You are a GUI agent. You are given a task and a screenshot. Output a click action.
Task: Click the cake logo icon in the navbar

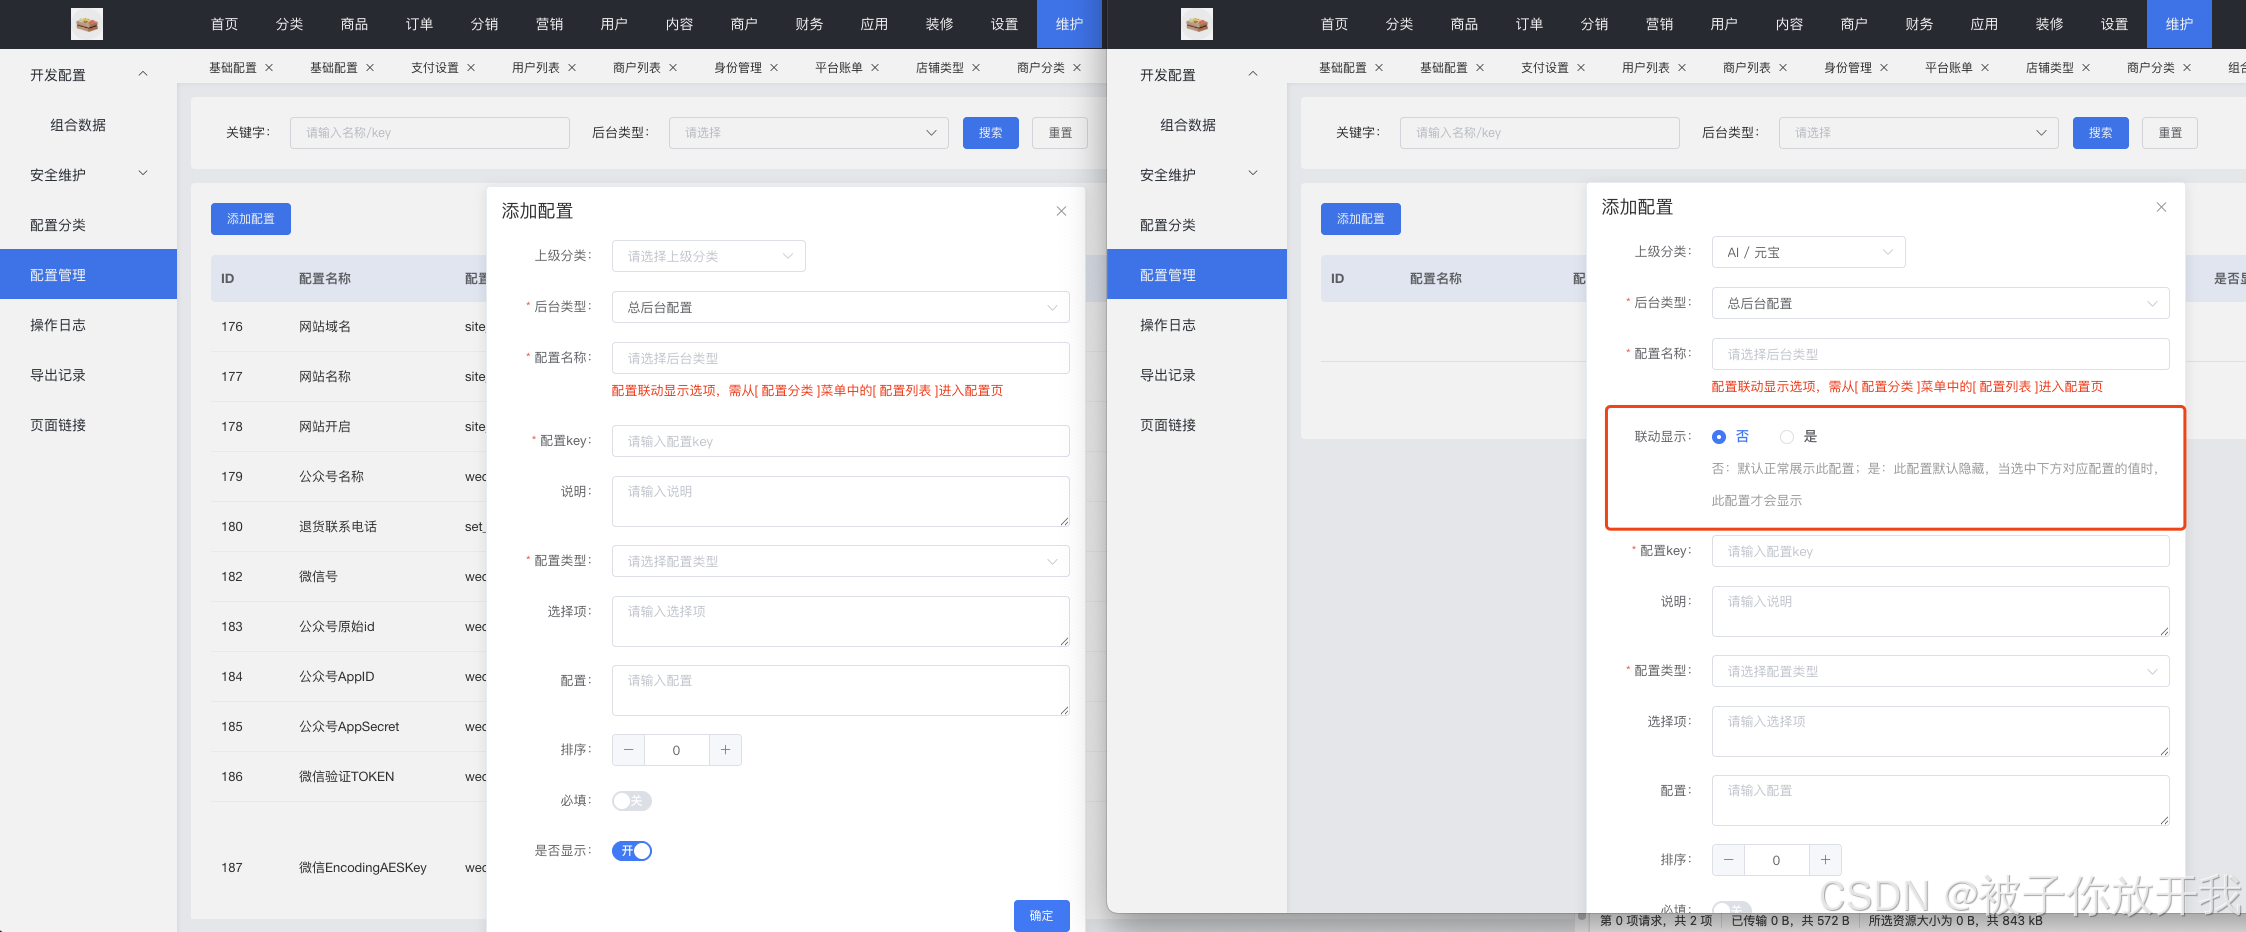[87, 24]
